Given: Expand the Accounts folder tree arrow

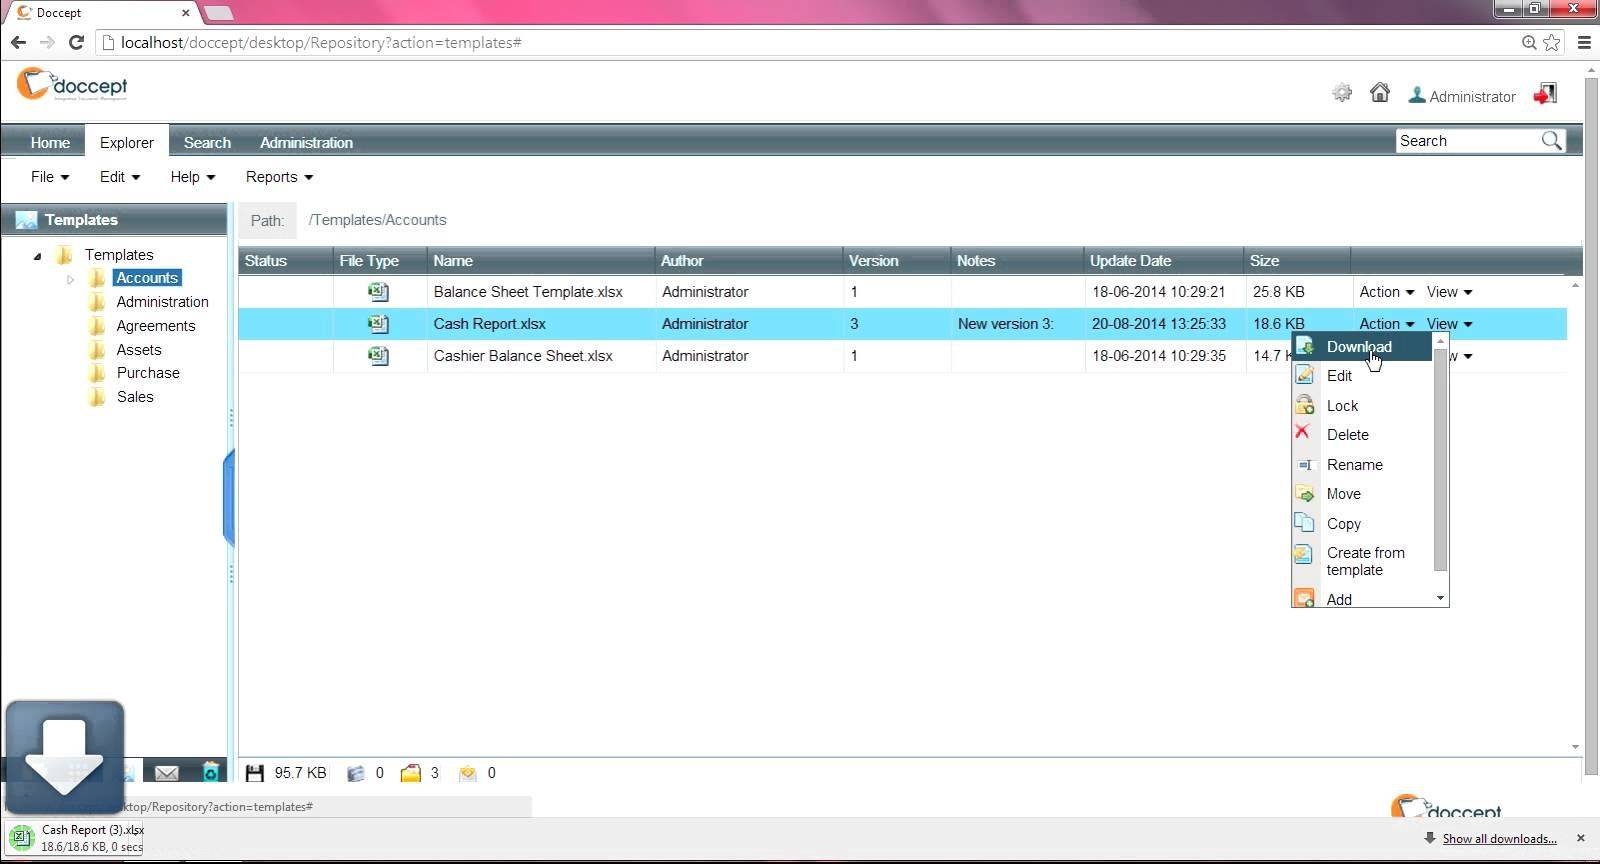Looking at the screenshot, I should pos(71,279).
